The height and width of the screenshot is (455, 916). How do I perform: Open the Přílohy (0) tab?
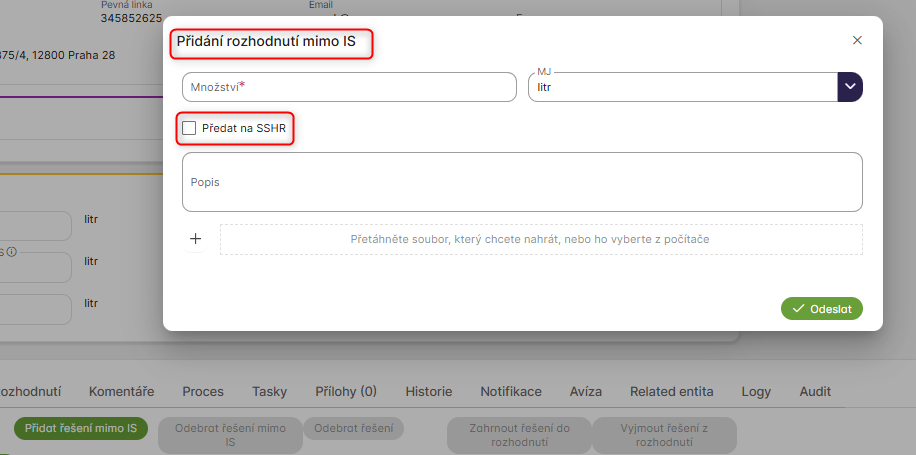click(346, 392)
